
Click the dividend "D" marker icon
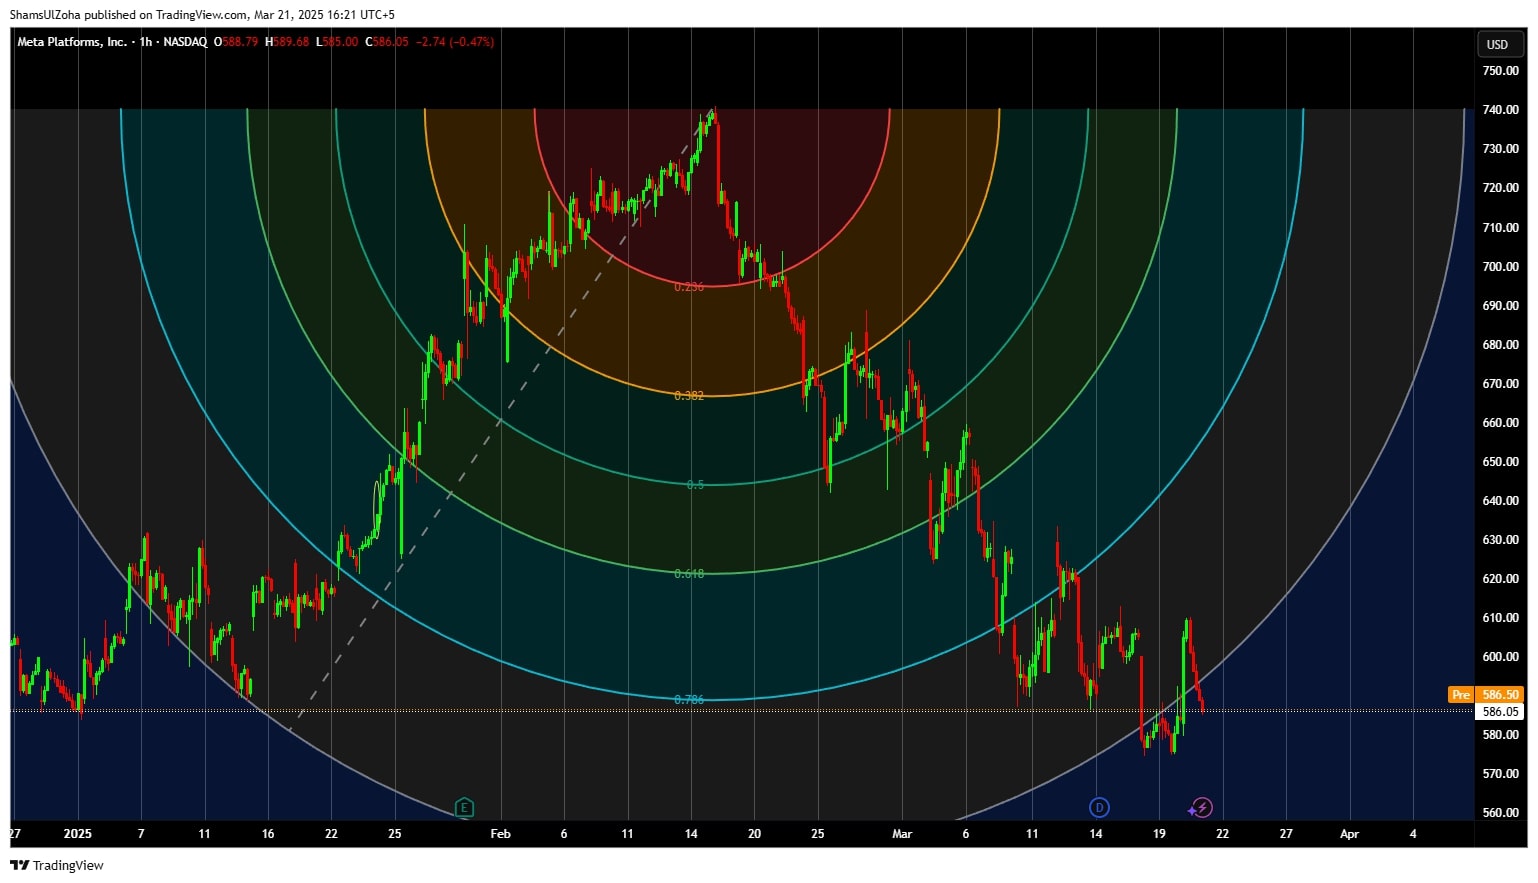click(x=1099, y=807)
